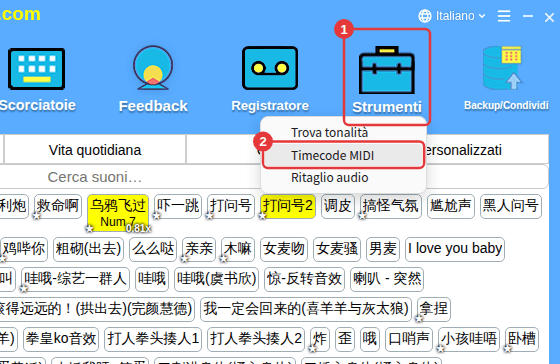
Task: Switch to the Vita quotidiana tab
Action: (x=95, y=150)
